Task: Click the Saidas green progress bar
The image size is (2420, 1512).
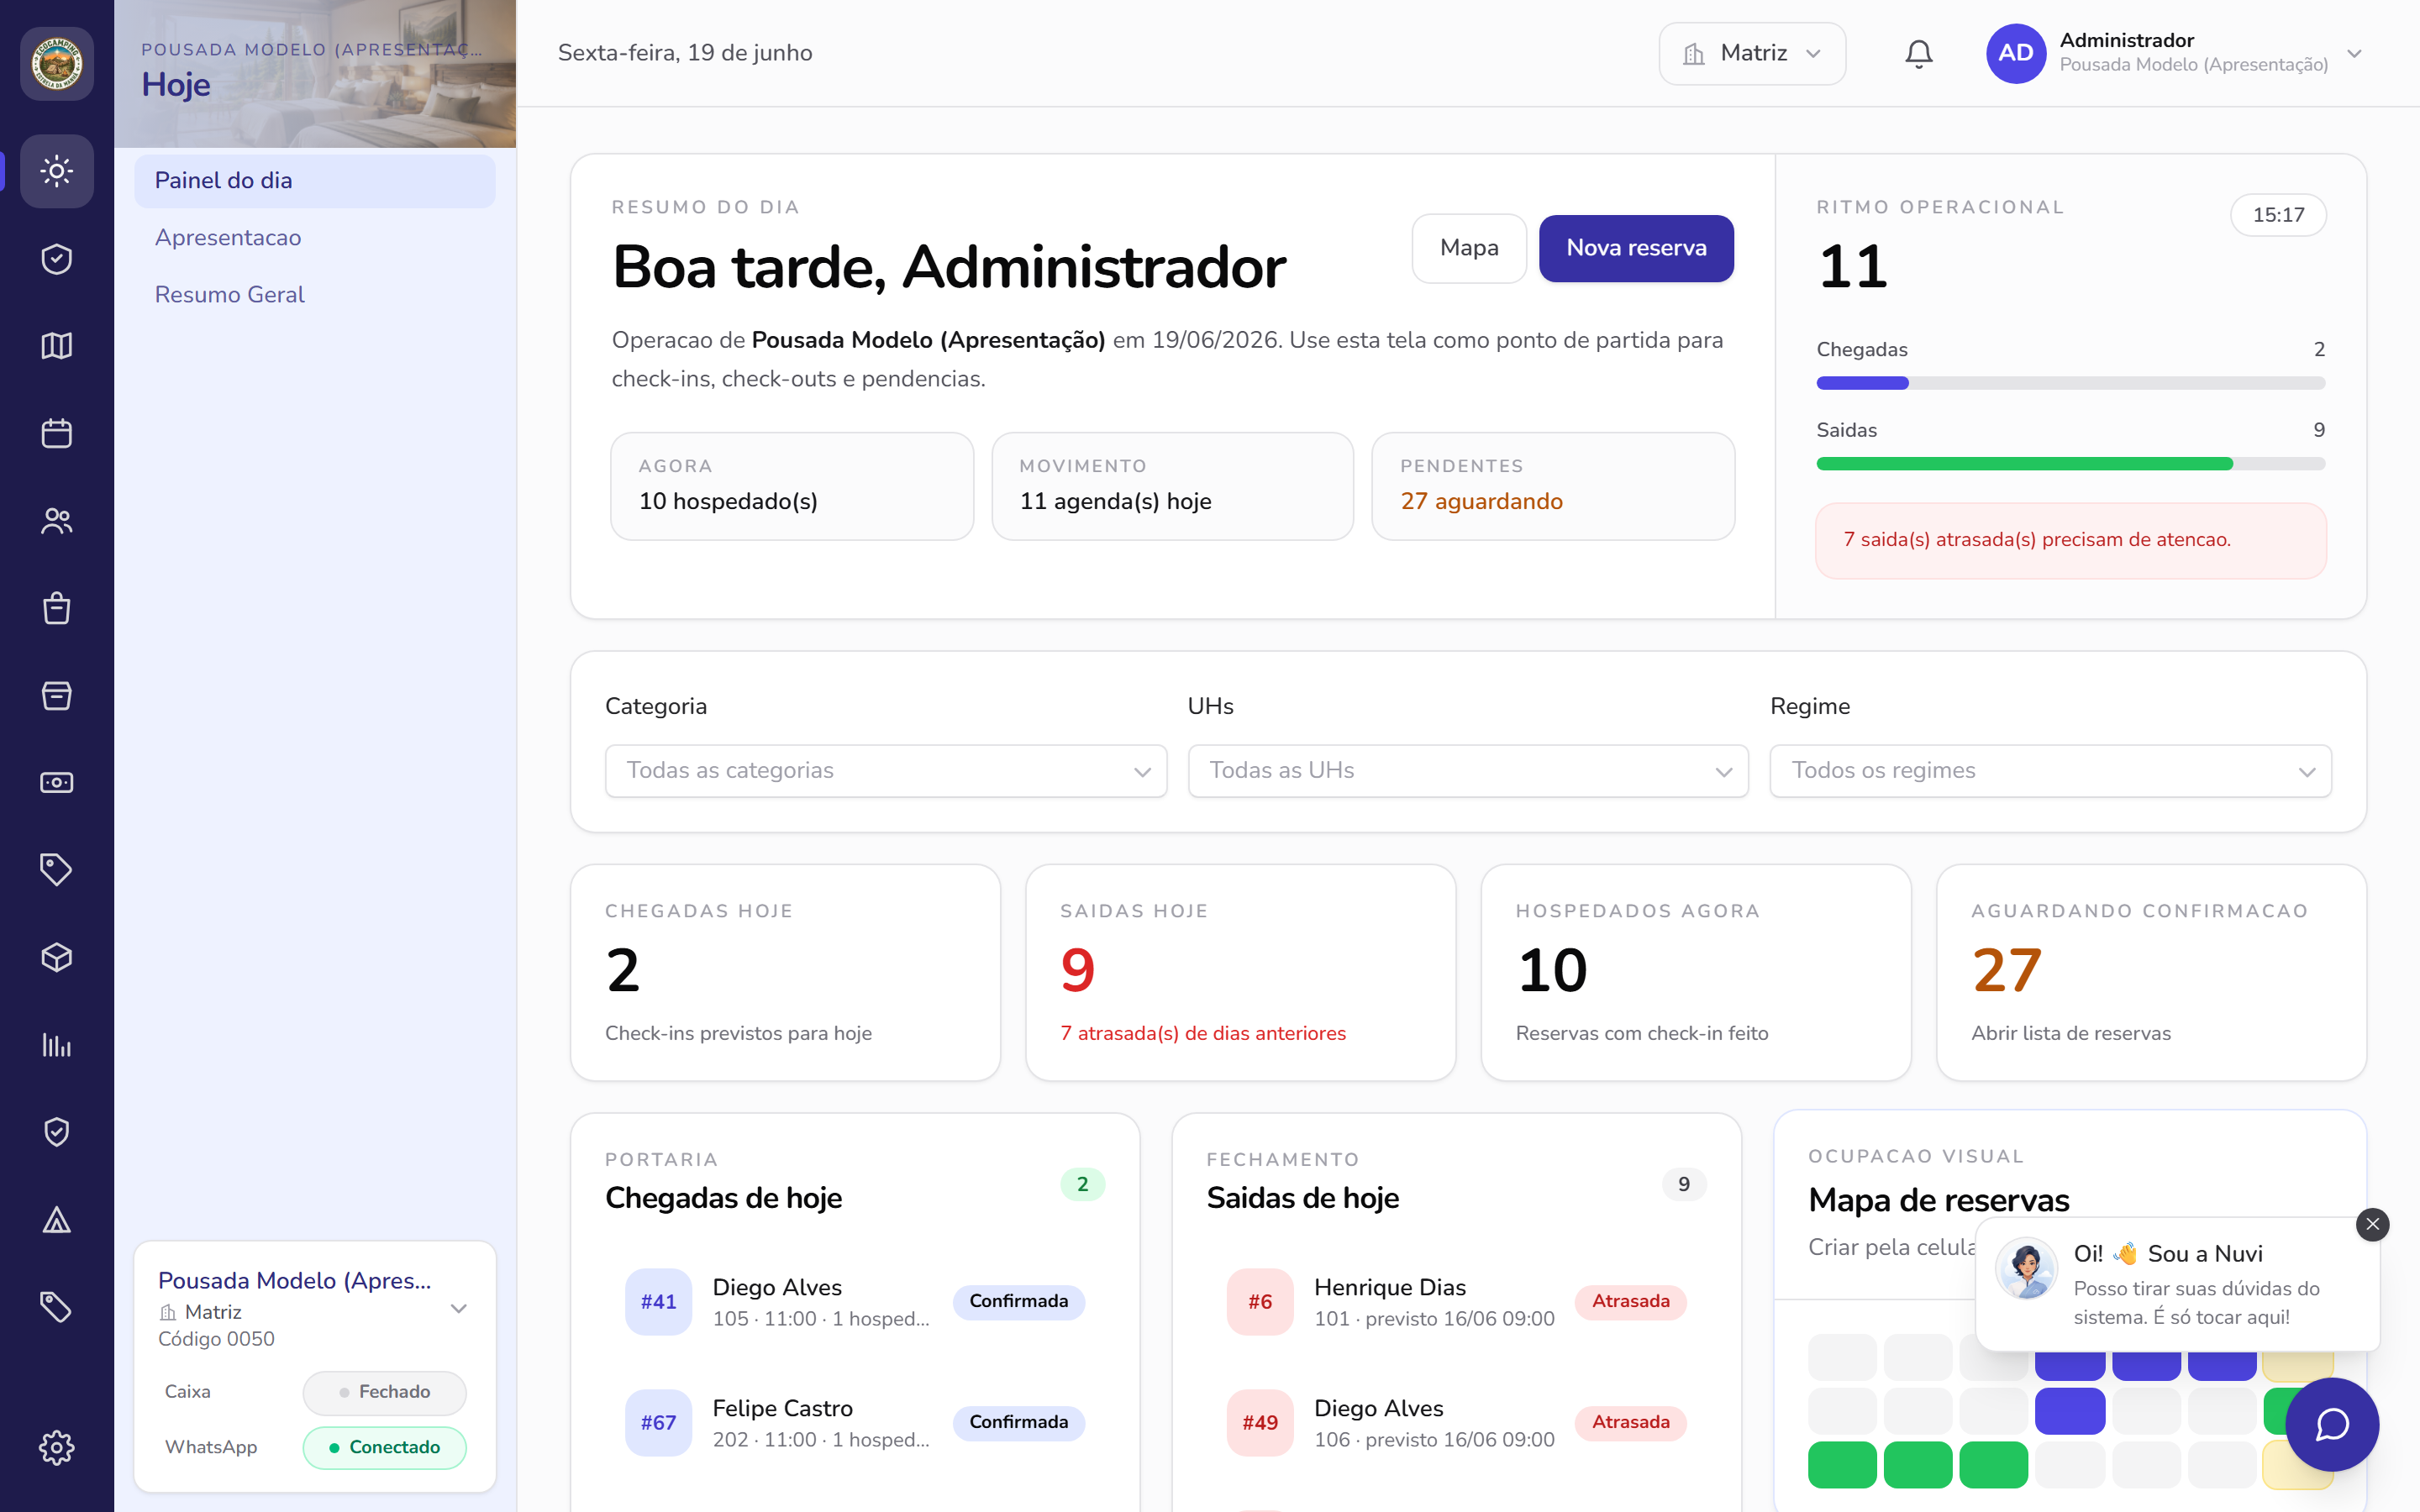Action: point(2070,464)
